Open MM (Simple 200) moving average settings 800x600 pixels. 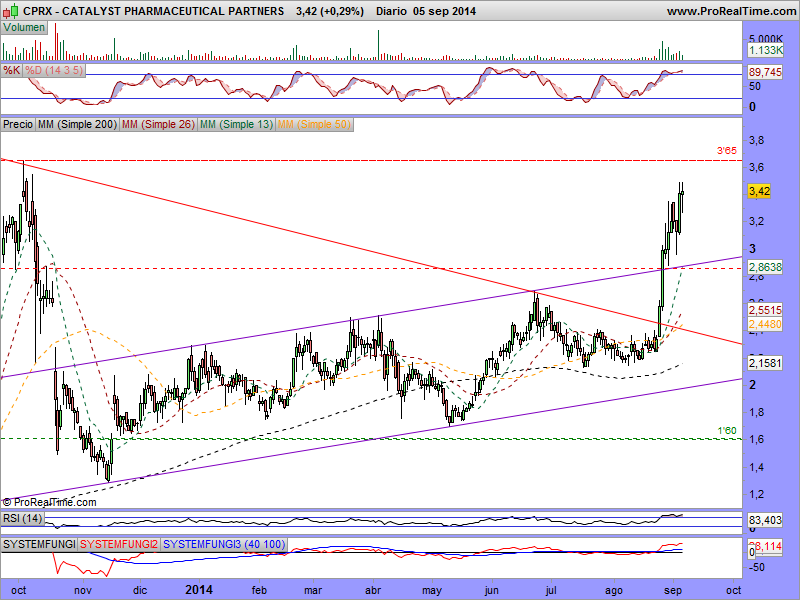pos(77,124)
